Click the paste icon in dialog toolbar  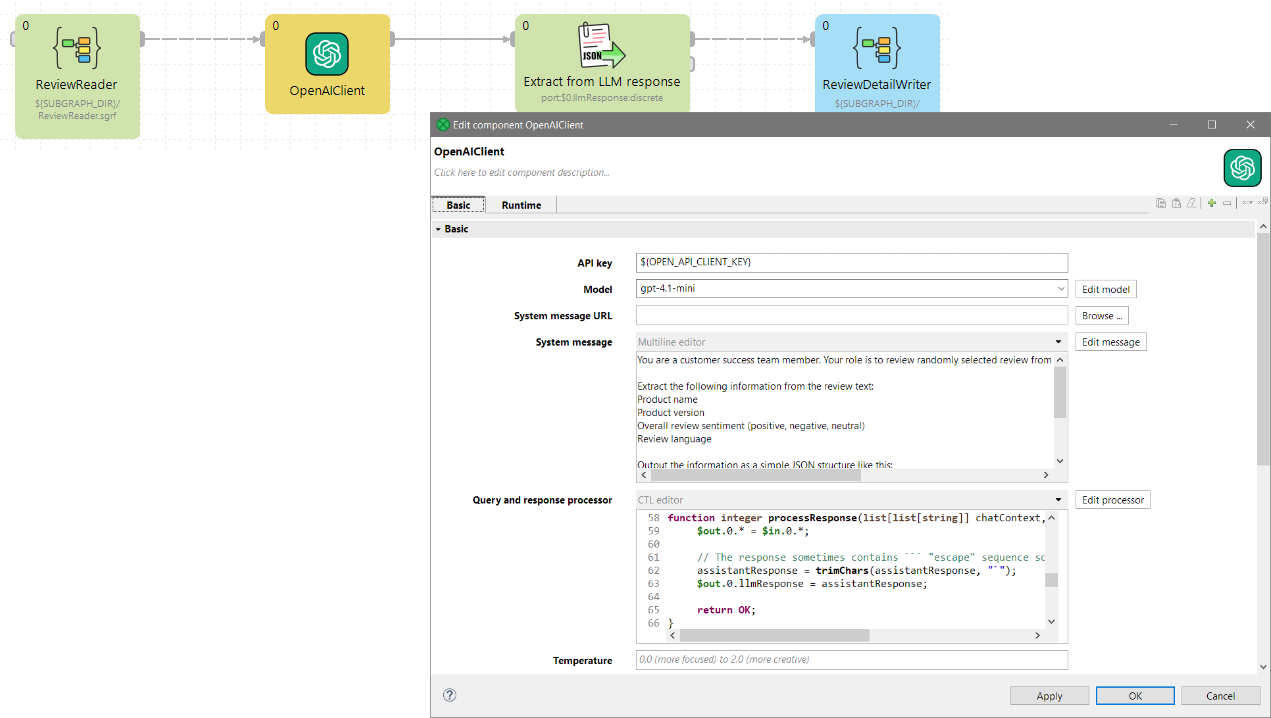(x=1176, y=203)
